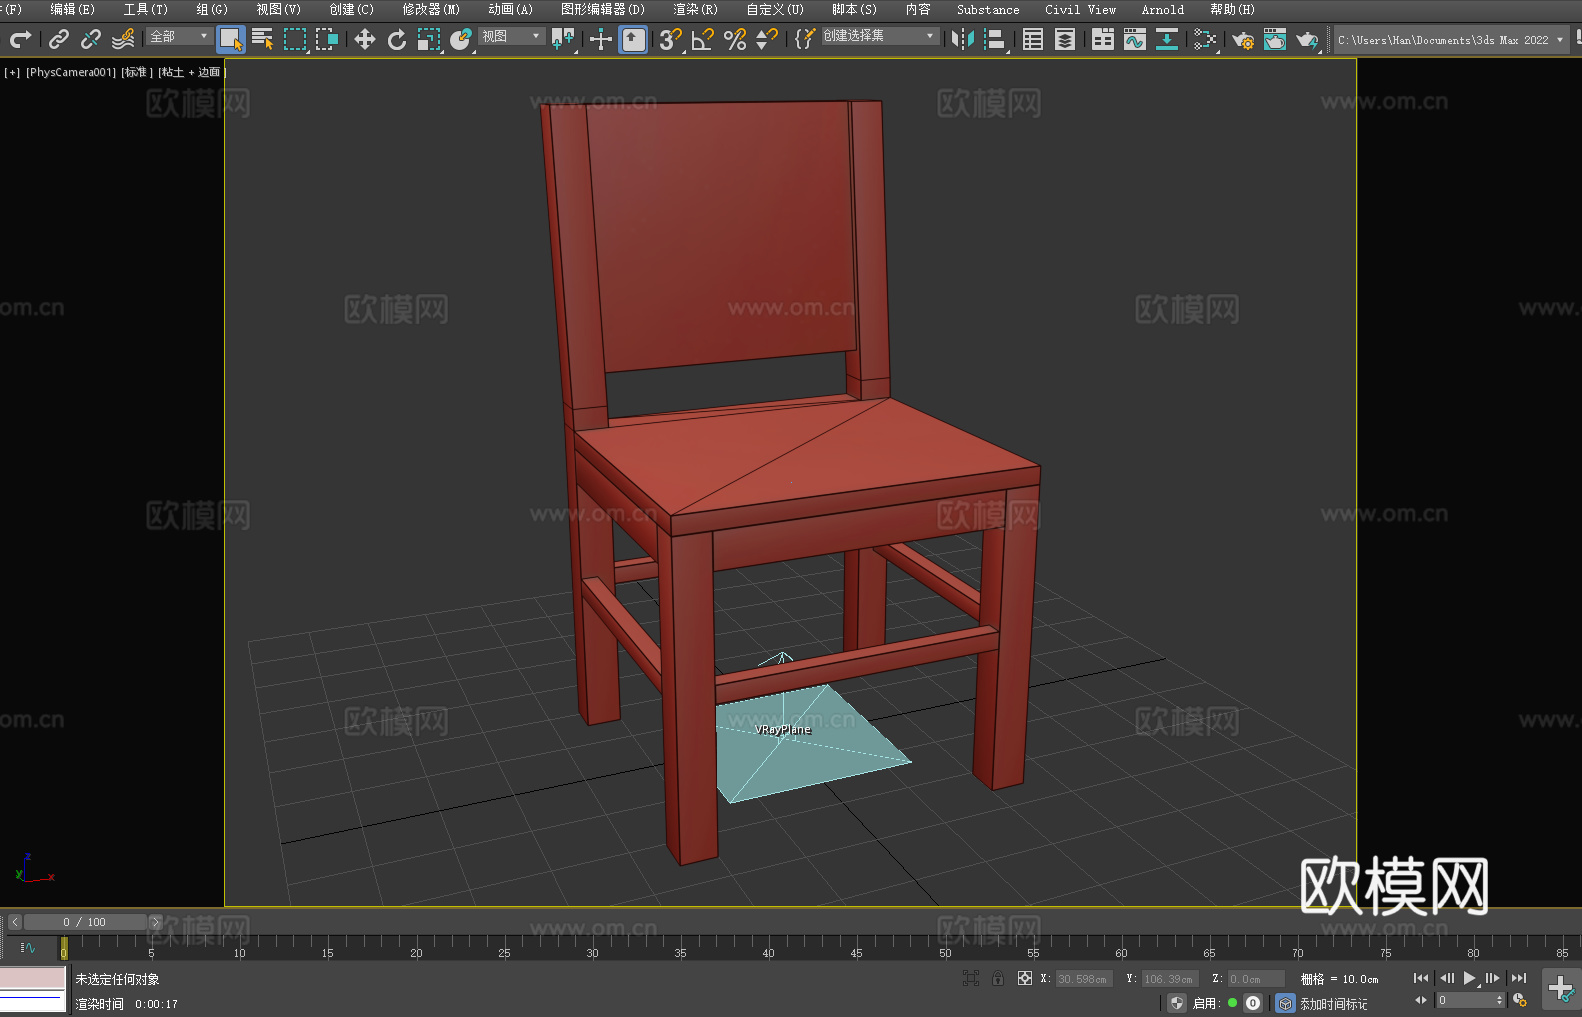This screenshot has height=1017, width=1582.
Task: Open selection filter 全部 dropdown
Action: click(179, 36)
